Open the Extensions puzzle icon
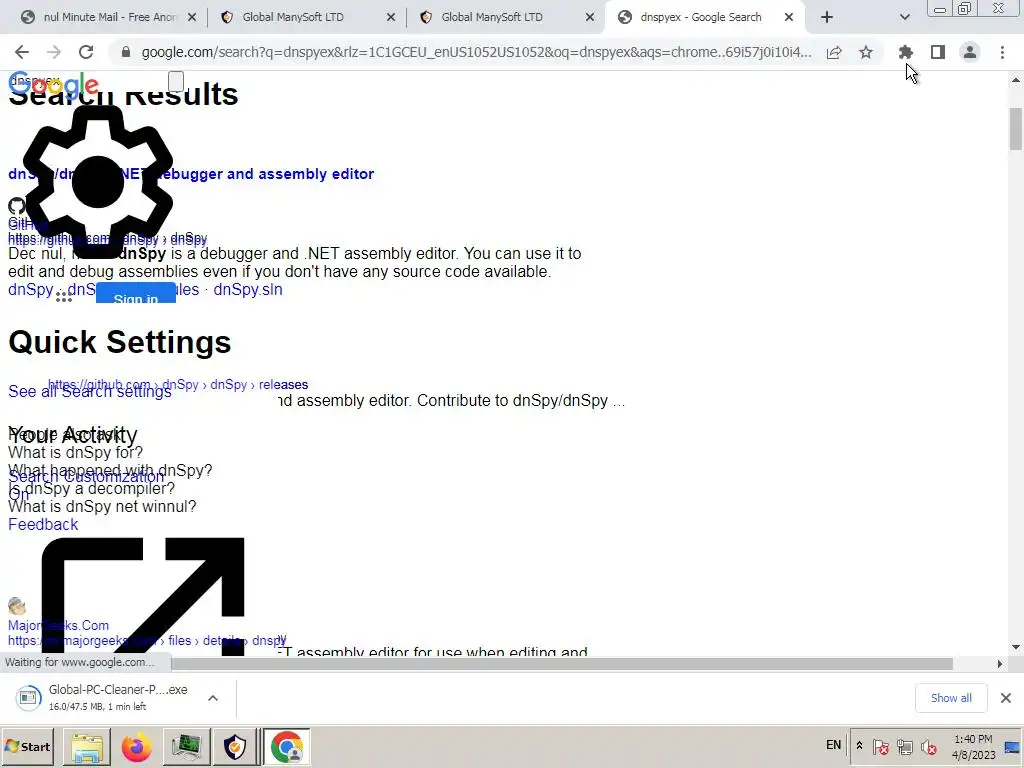Image resolution: width=1024 pixels, height=768 pixels. [905, 52]
